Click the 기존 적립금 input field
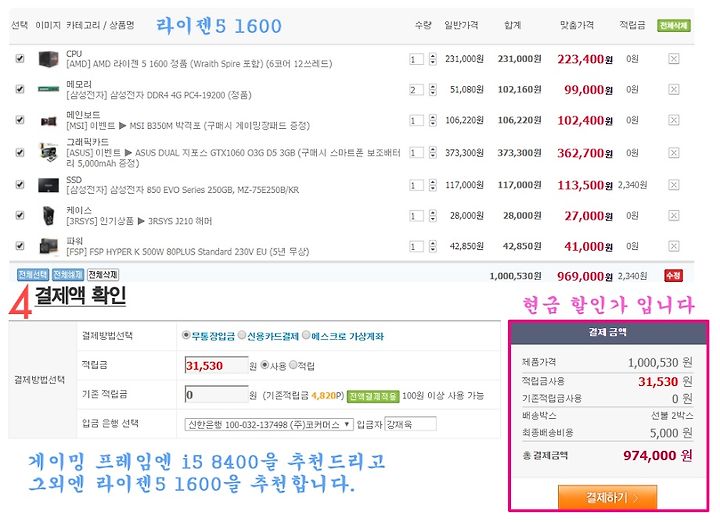This screenshot has width=720, height=522. tap(216, 394)
